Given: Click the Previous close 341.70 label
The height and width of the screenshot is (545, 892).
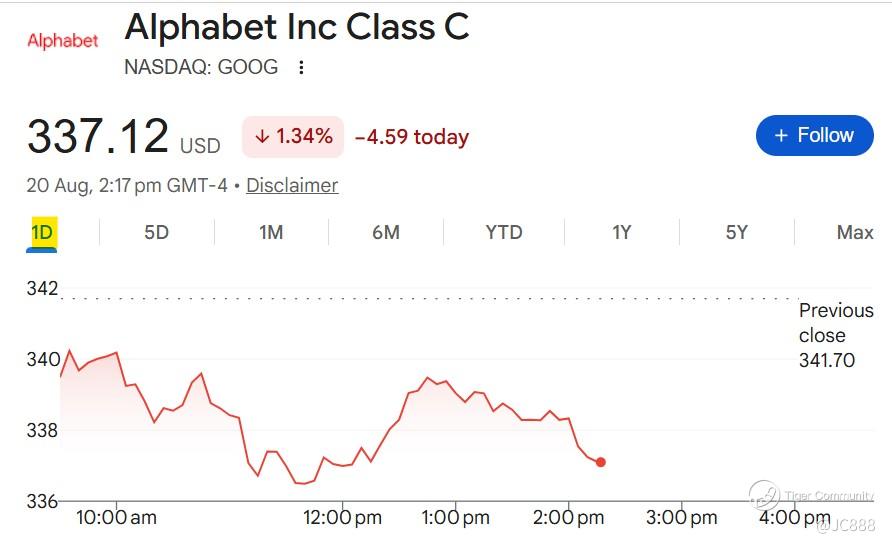Looking at the screenshot, I should click(836, 335).
